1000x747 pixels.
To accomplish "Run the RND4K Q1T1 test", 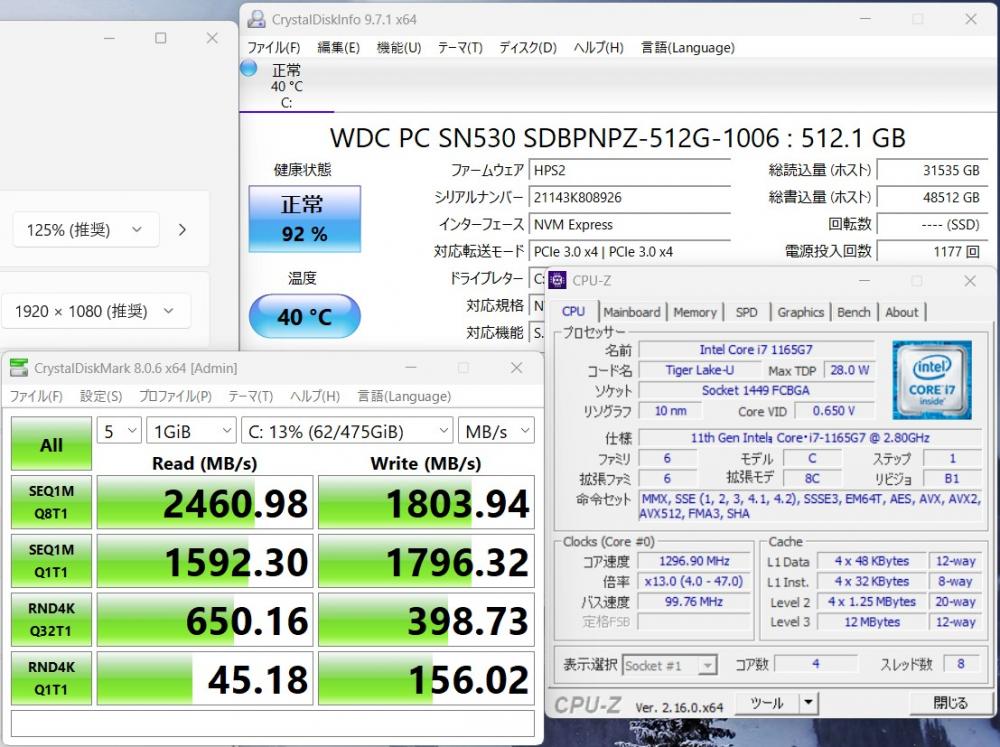I will [51, 678].
